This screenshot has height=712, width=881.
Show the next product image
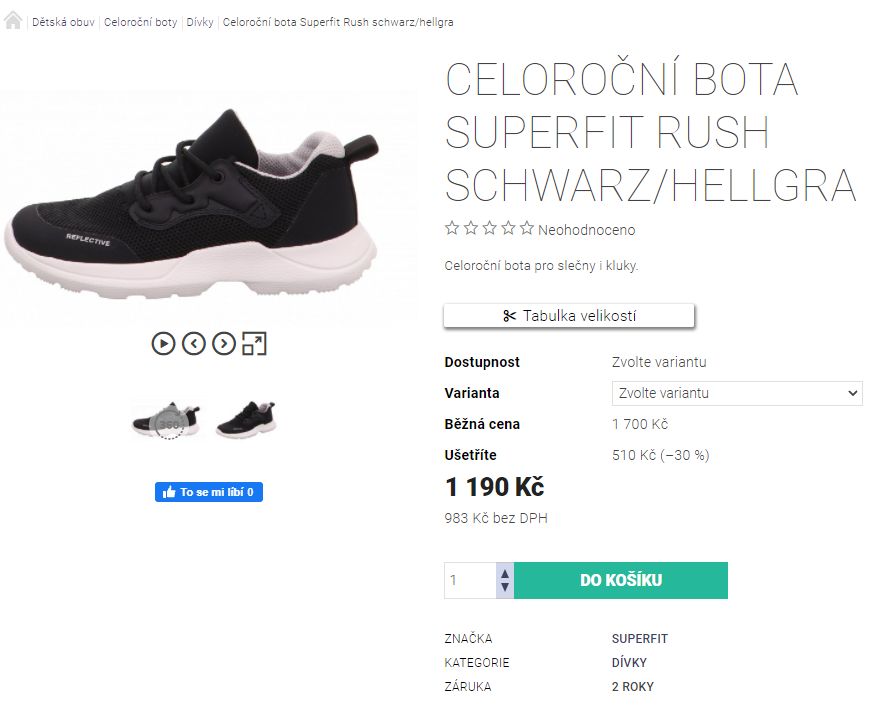point(224,344)
